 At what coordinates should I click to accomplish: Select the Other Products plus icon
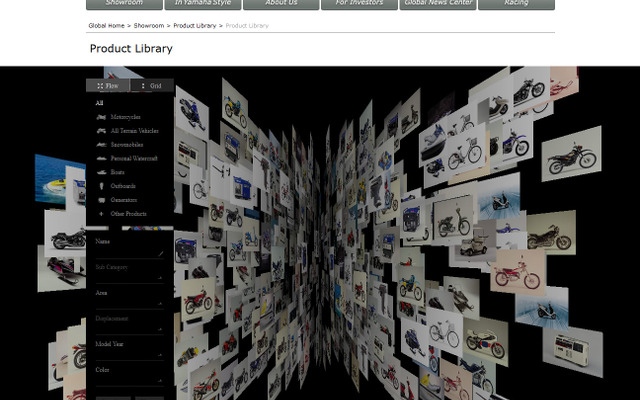(101, 214)
